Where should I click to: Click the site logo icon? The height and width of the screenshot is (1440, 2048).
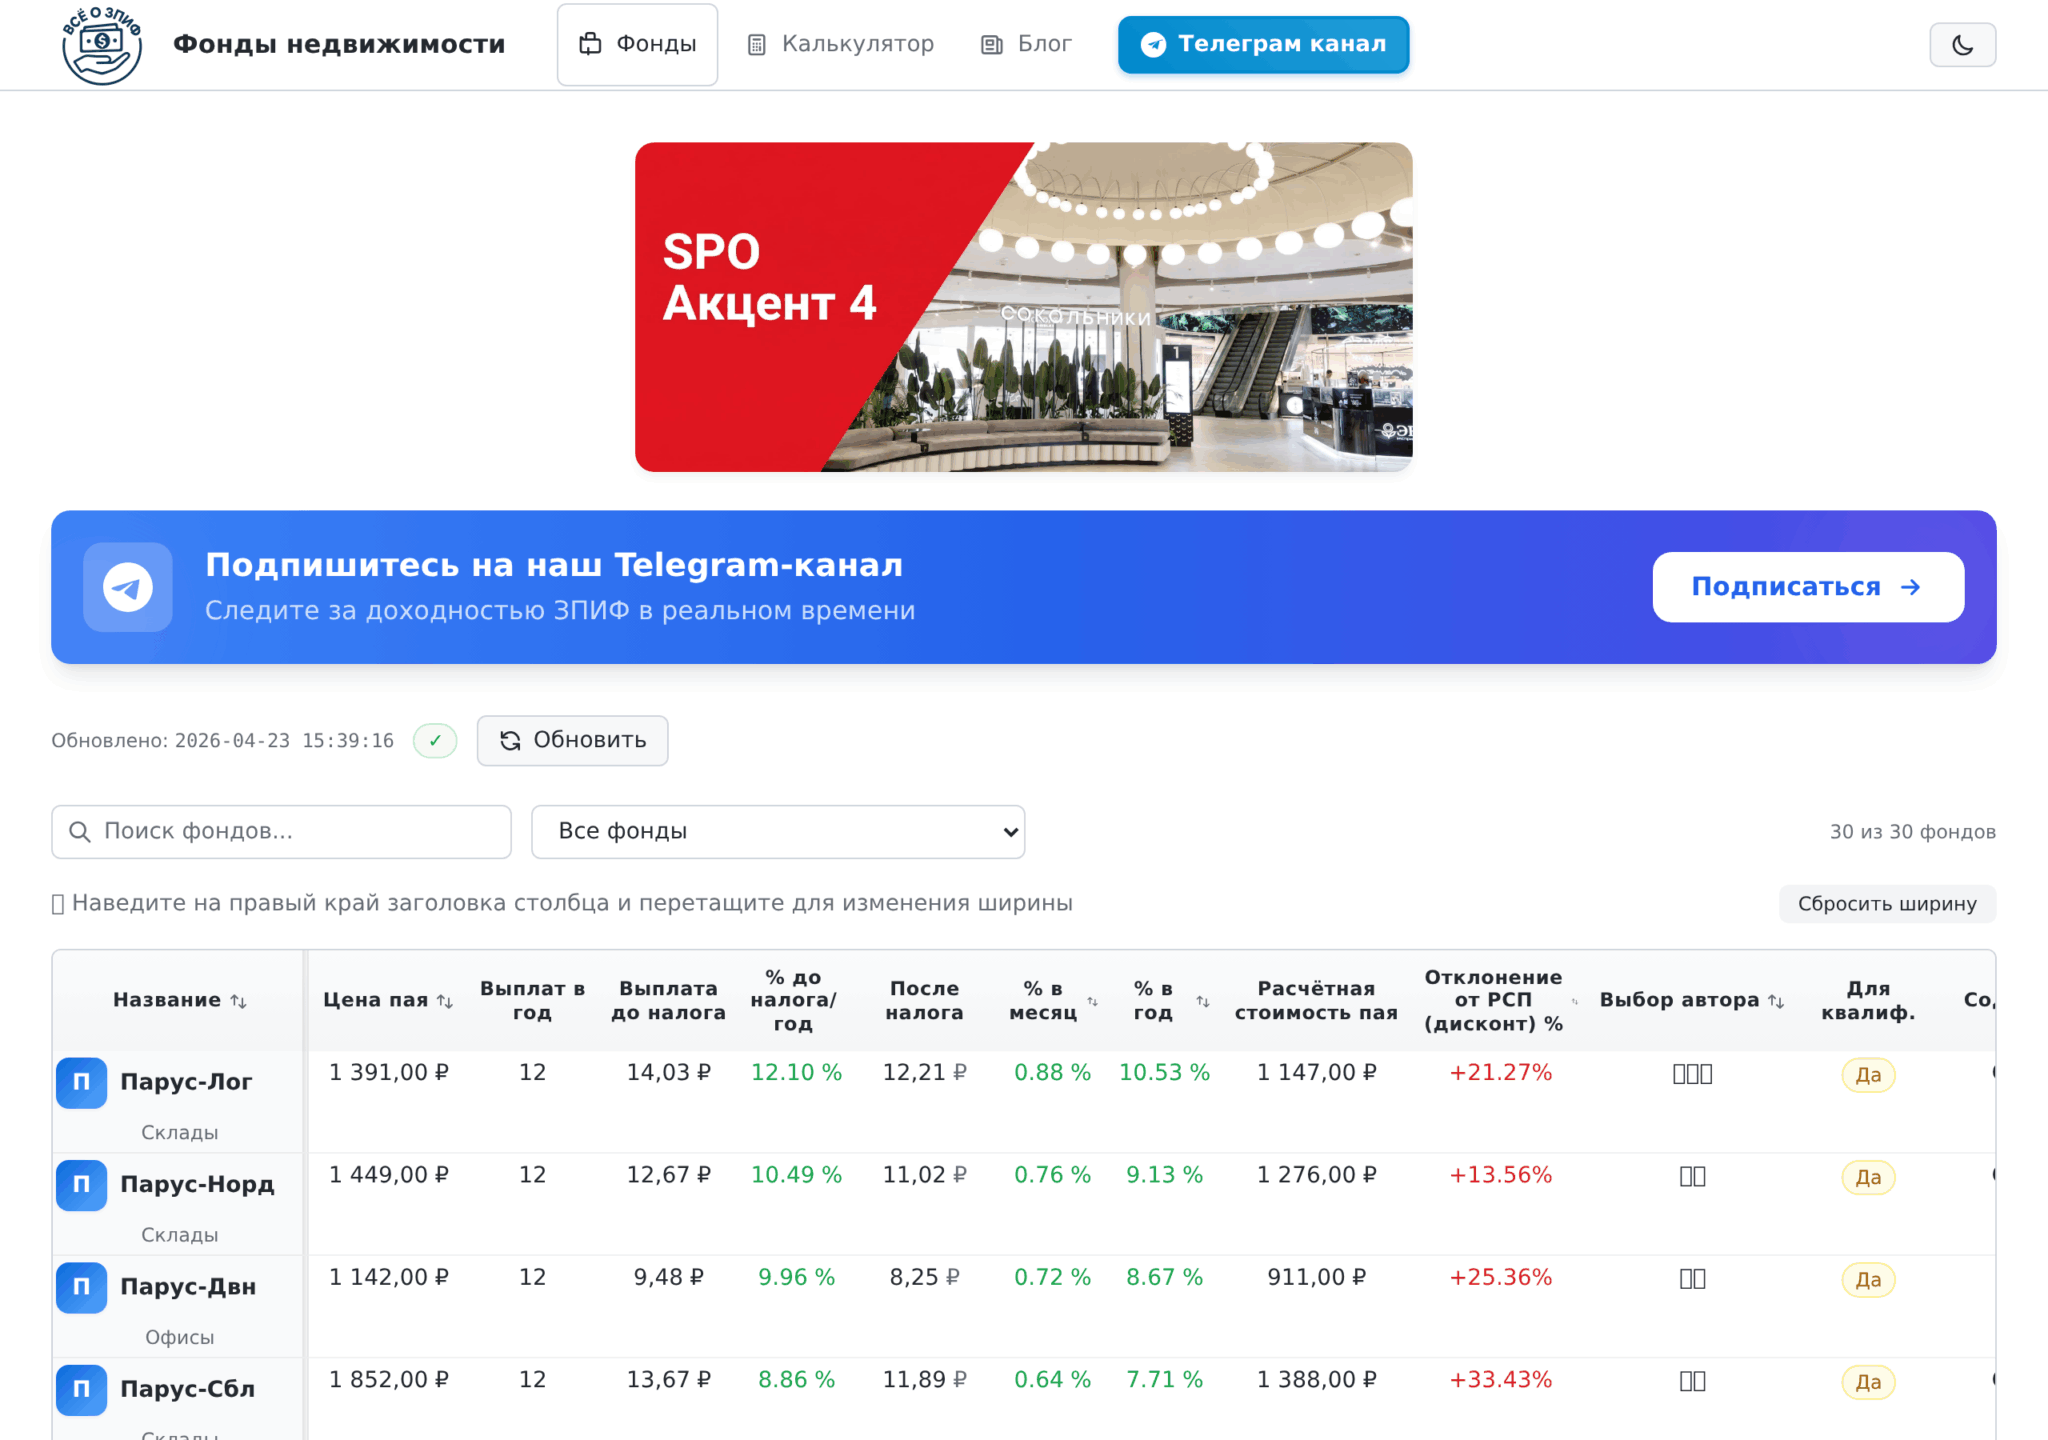[x=102, y=45]
